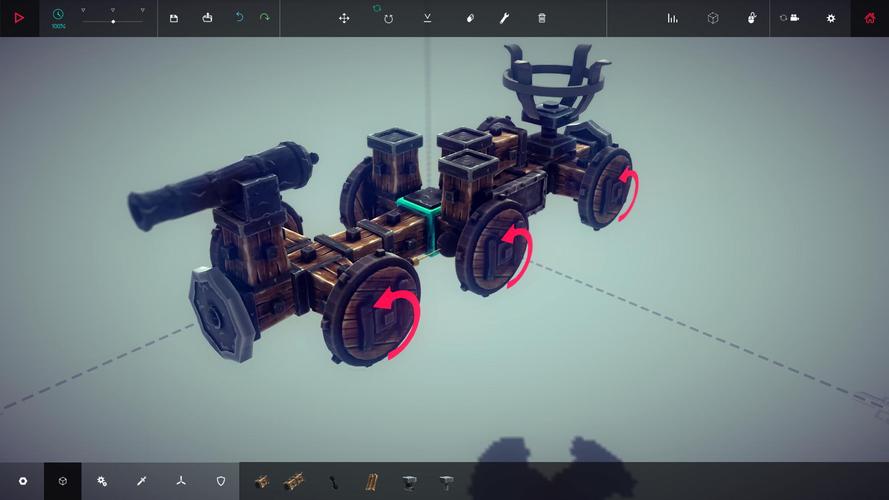Image resolution: width=889 pixels, height=500 pixels.
Task: Select the wrench key mapping tool
Action: [506, 18]
